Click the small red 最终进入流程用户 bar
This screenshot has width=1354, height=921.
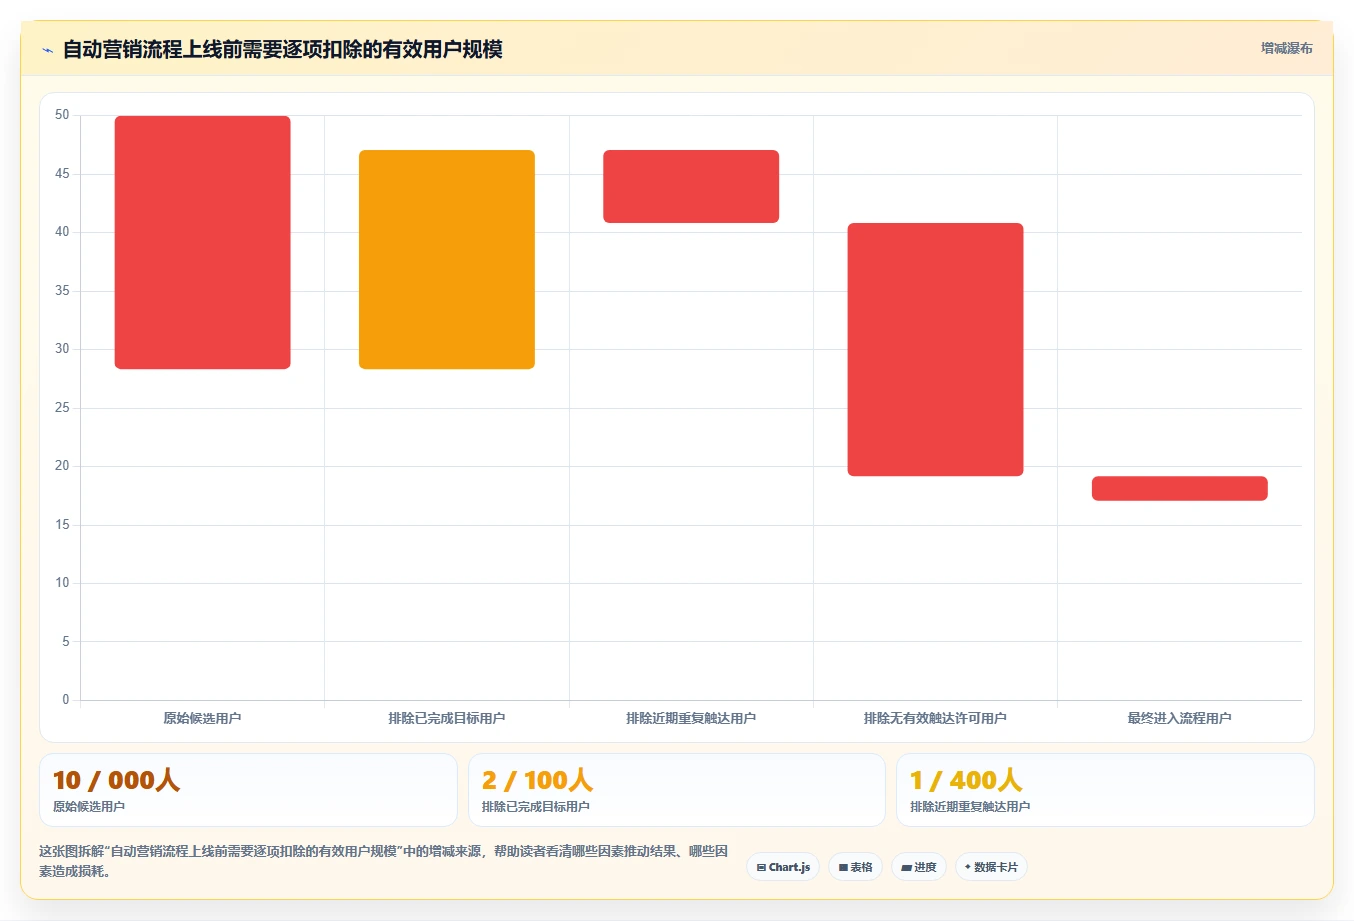[x=1180, y=488]
